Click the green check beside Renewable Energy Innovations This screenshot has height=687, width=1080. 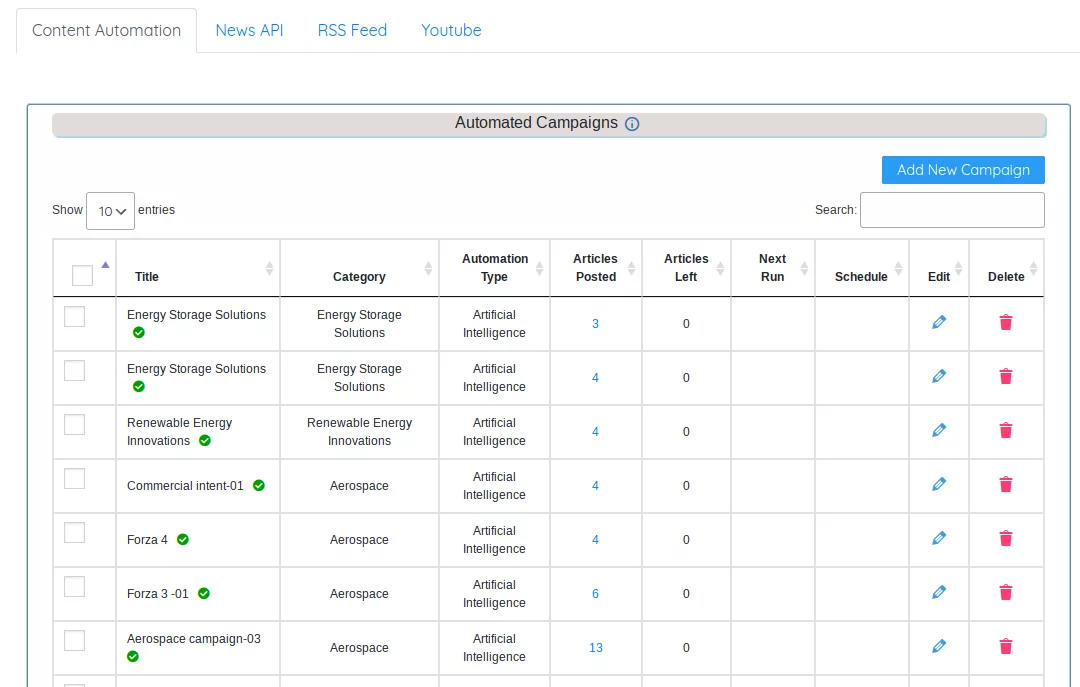point(205,440)
